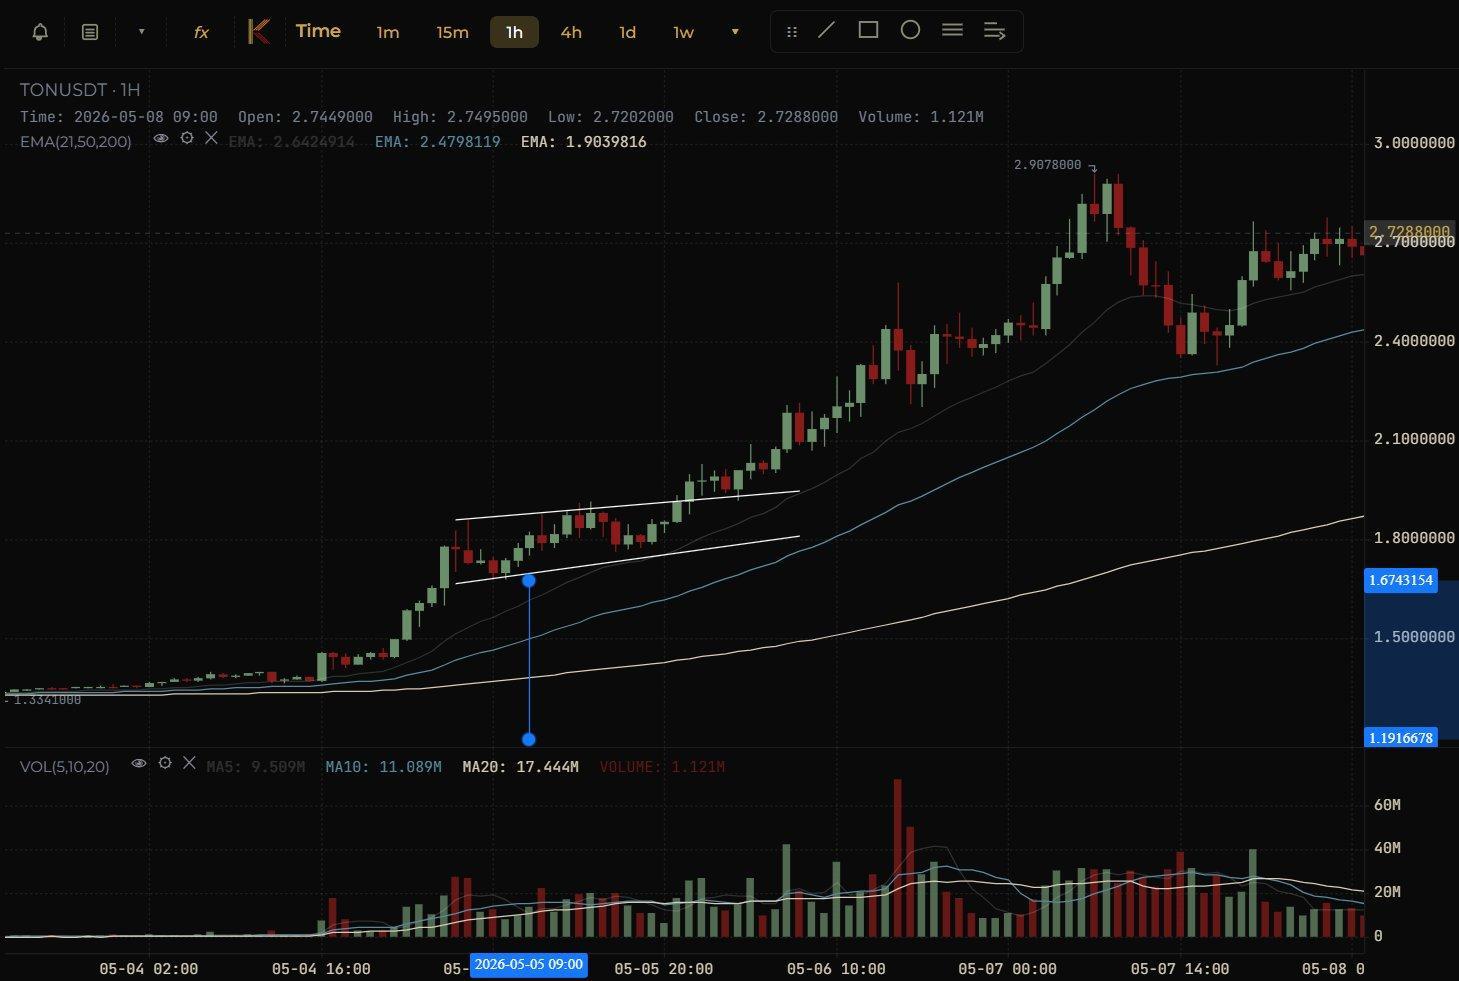This screenshot has height=981, width=1459.
Task: Open the price alert bell
Action: pyautogui.click(x=40, y=32)
